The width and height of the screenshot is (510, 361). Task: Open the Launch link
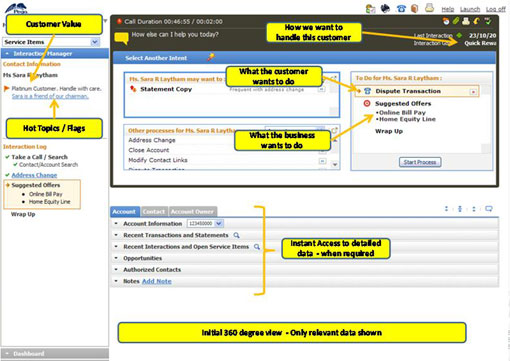click(470, 9)
